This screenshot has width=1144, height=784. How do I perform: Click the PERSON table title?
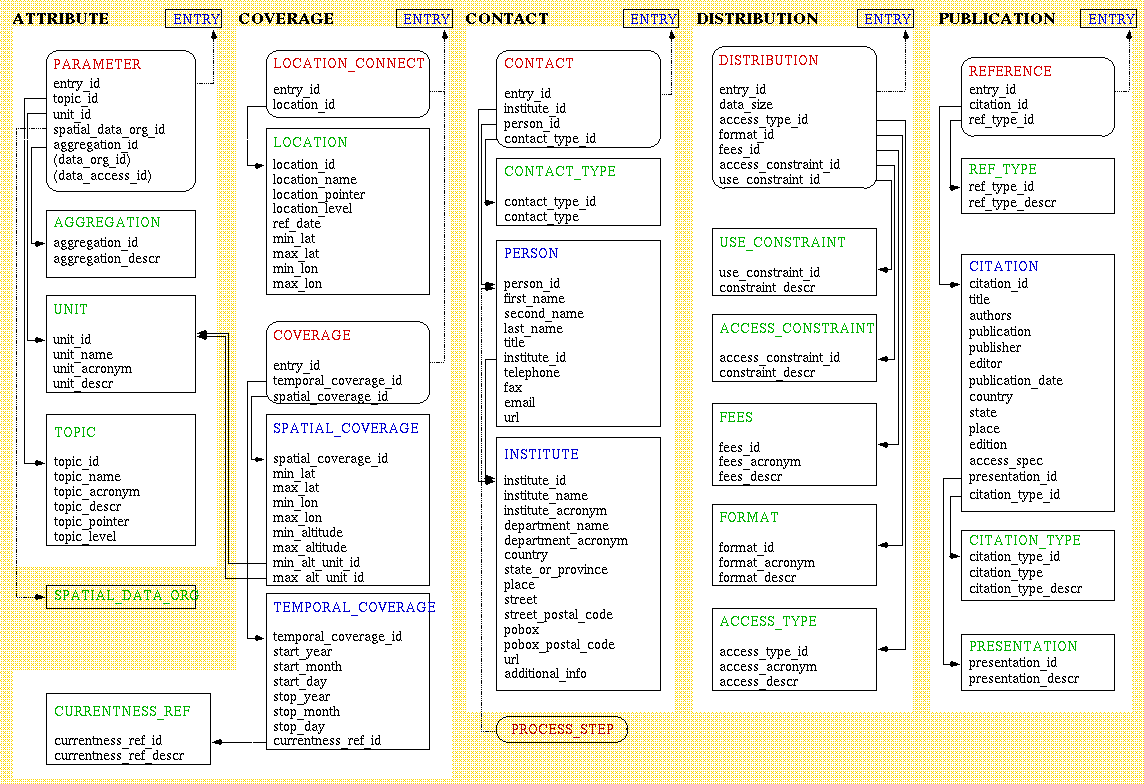(x=531, y=253)
